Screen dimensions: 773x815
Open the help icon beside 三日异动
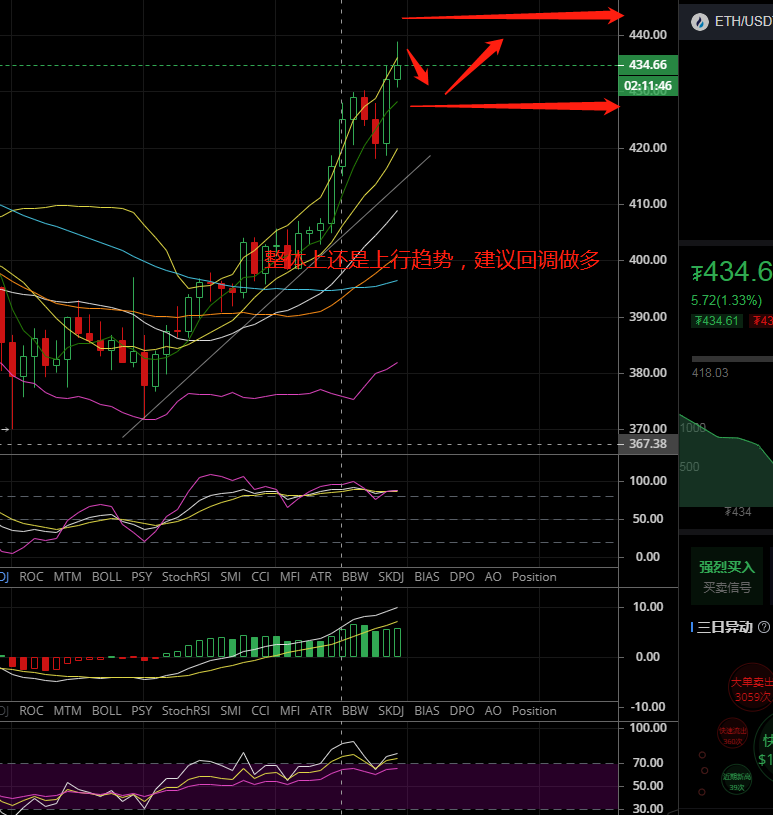(764, 627)
